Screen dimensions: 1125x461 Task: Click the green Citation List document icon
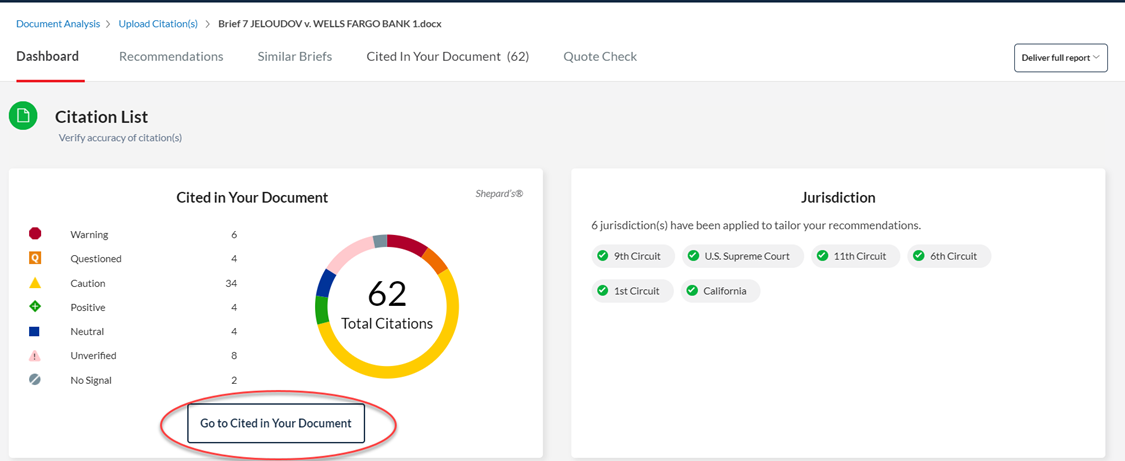(23, 116)
